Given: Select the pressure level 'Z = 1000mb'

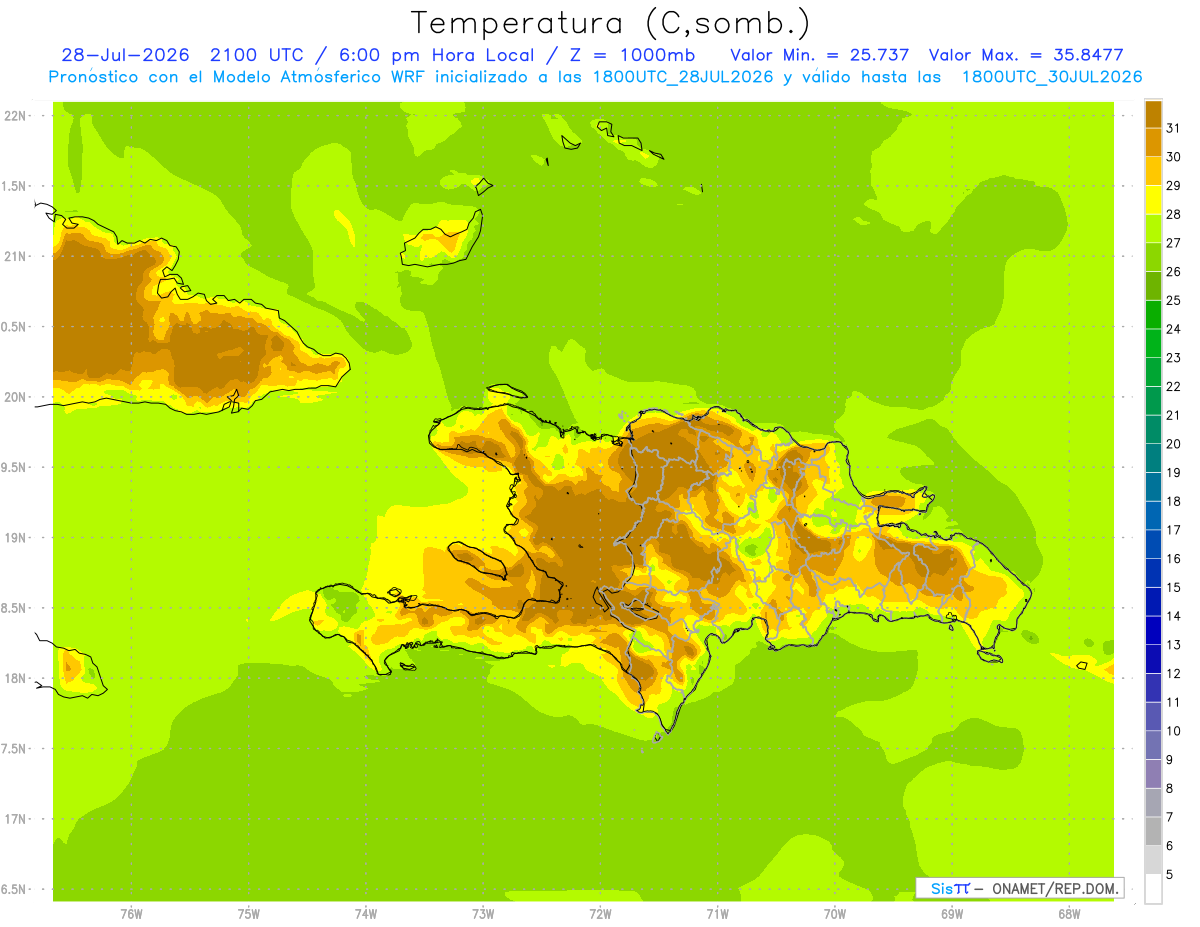Looking at the screenshot, I should [632, 55].
